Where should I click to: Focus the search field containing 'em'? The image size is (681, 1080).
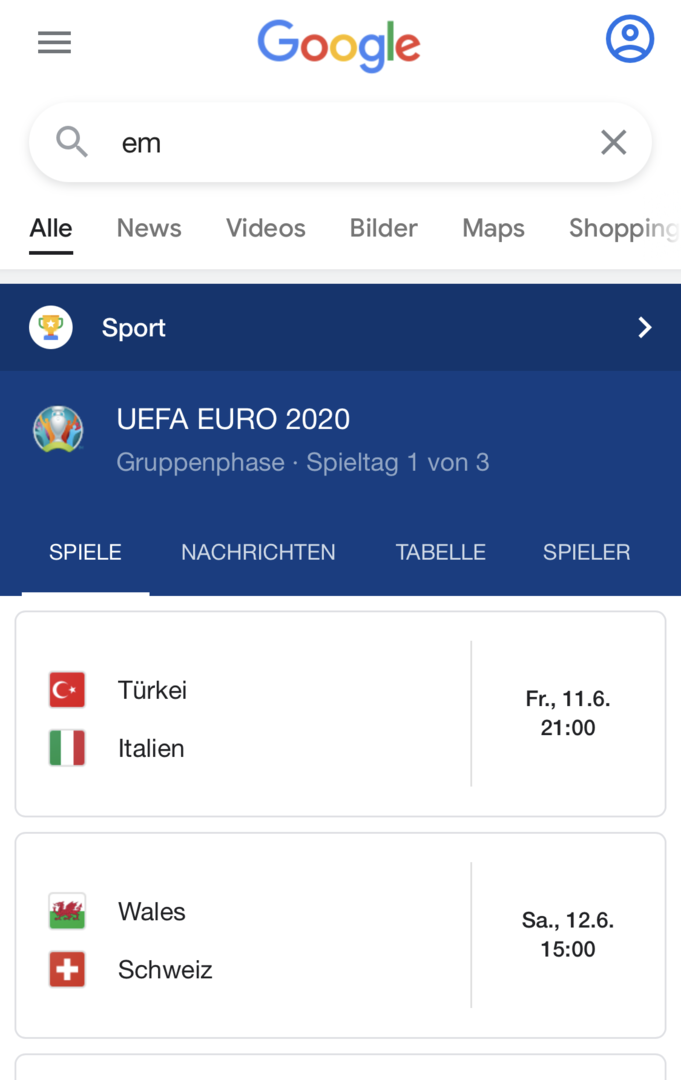340,143
